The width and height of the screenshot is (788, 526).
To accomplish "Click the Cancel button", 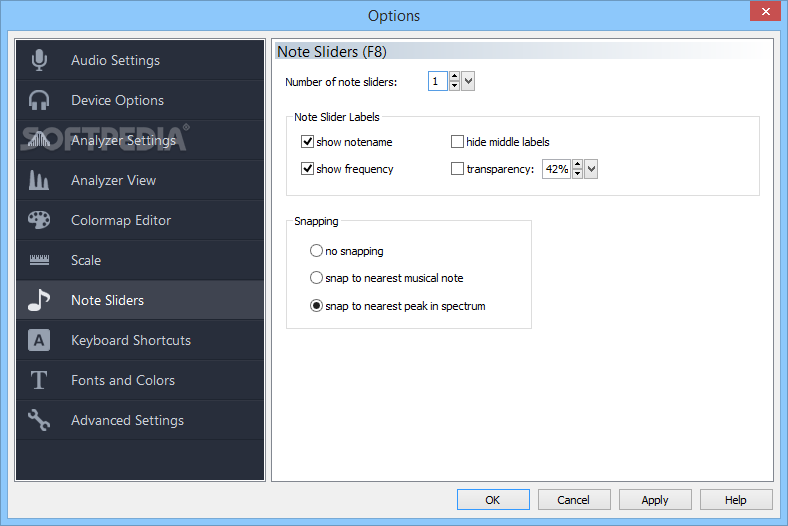I will 574,500.
